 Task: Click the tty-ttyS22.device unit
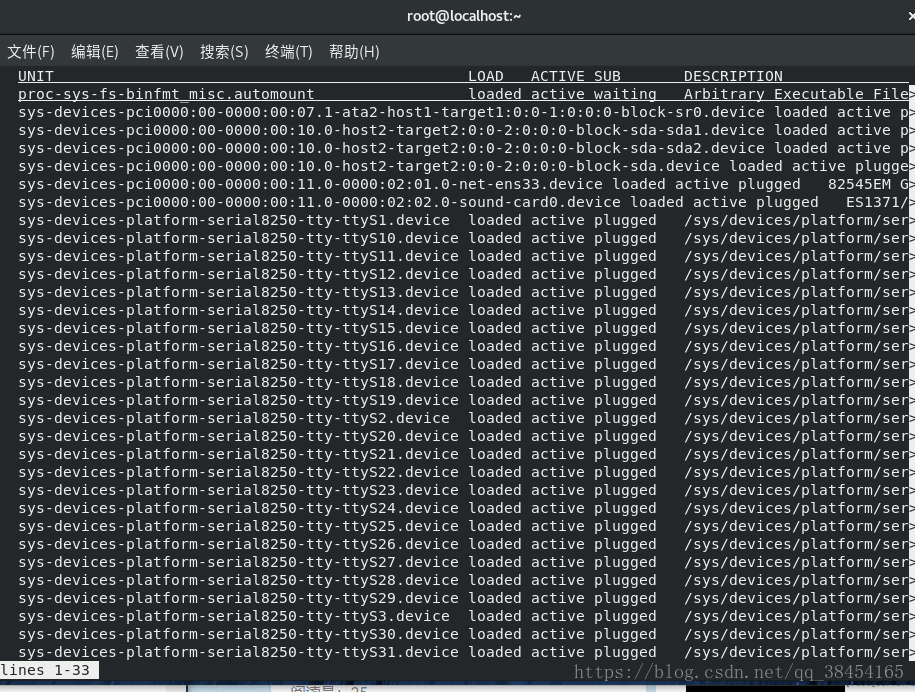click(238, 473)
